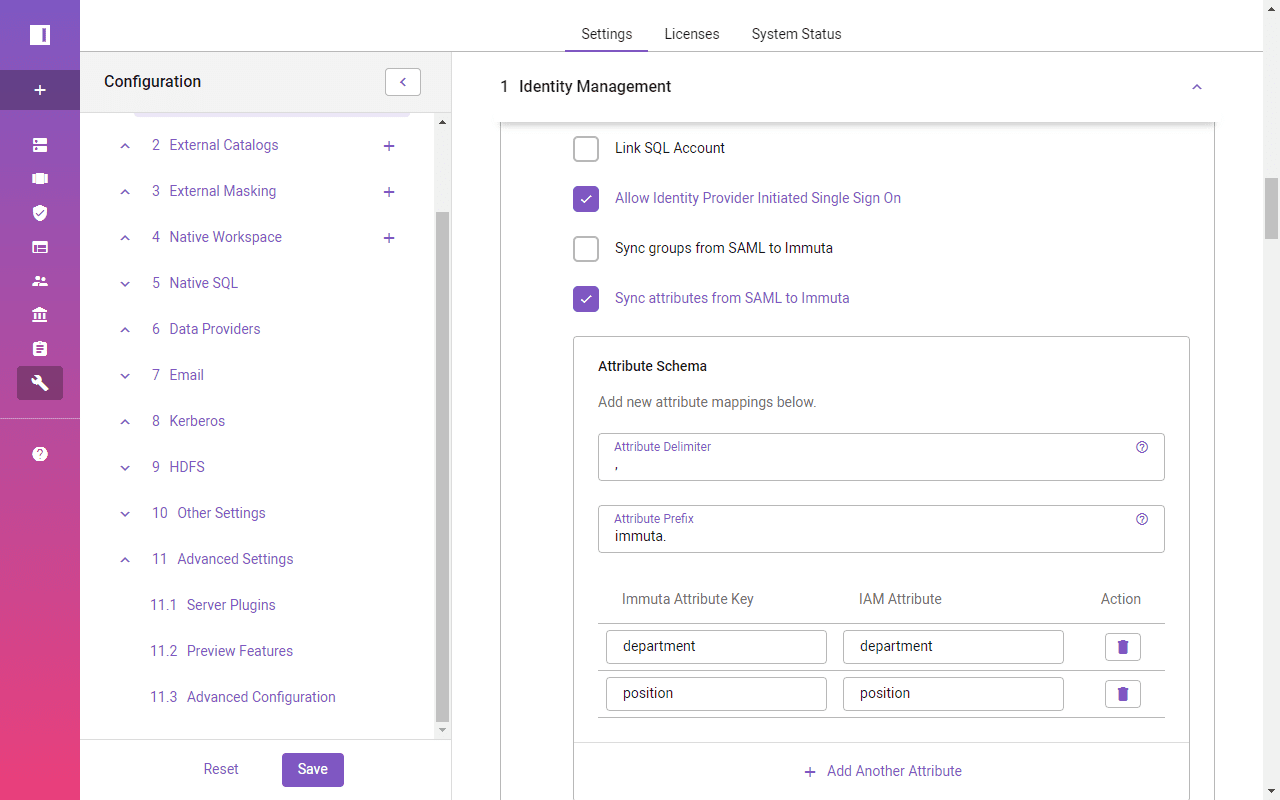This screenshot has height=800, width=1280.
Task: Collapse the Configuration side panel
Action: click(x=403, y=82)
